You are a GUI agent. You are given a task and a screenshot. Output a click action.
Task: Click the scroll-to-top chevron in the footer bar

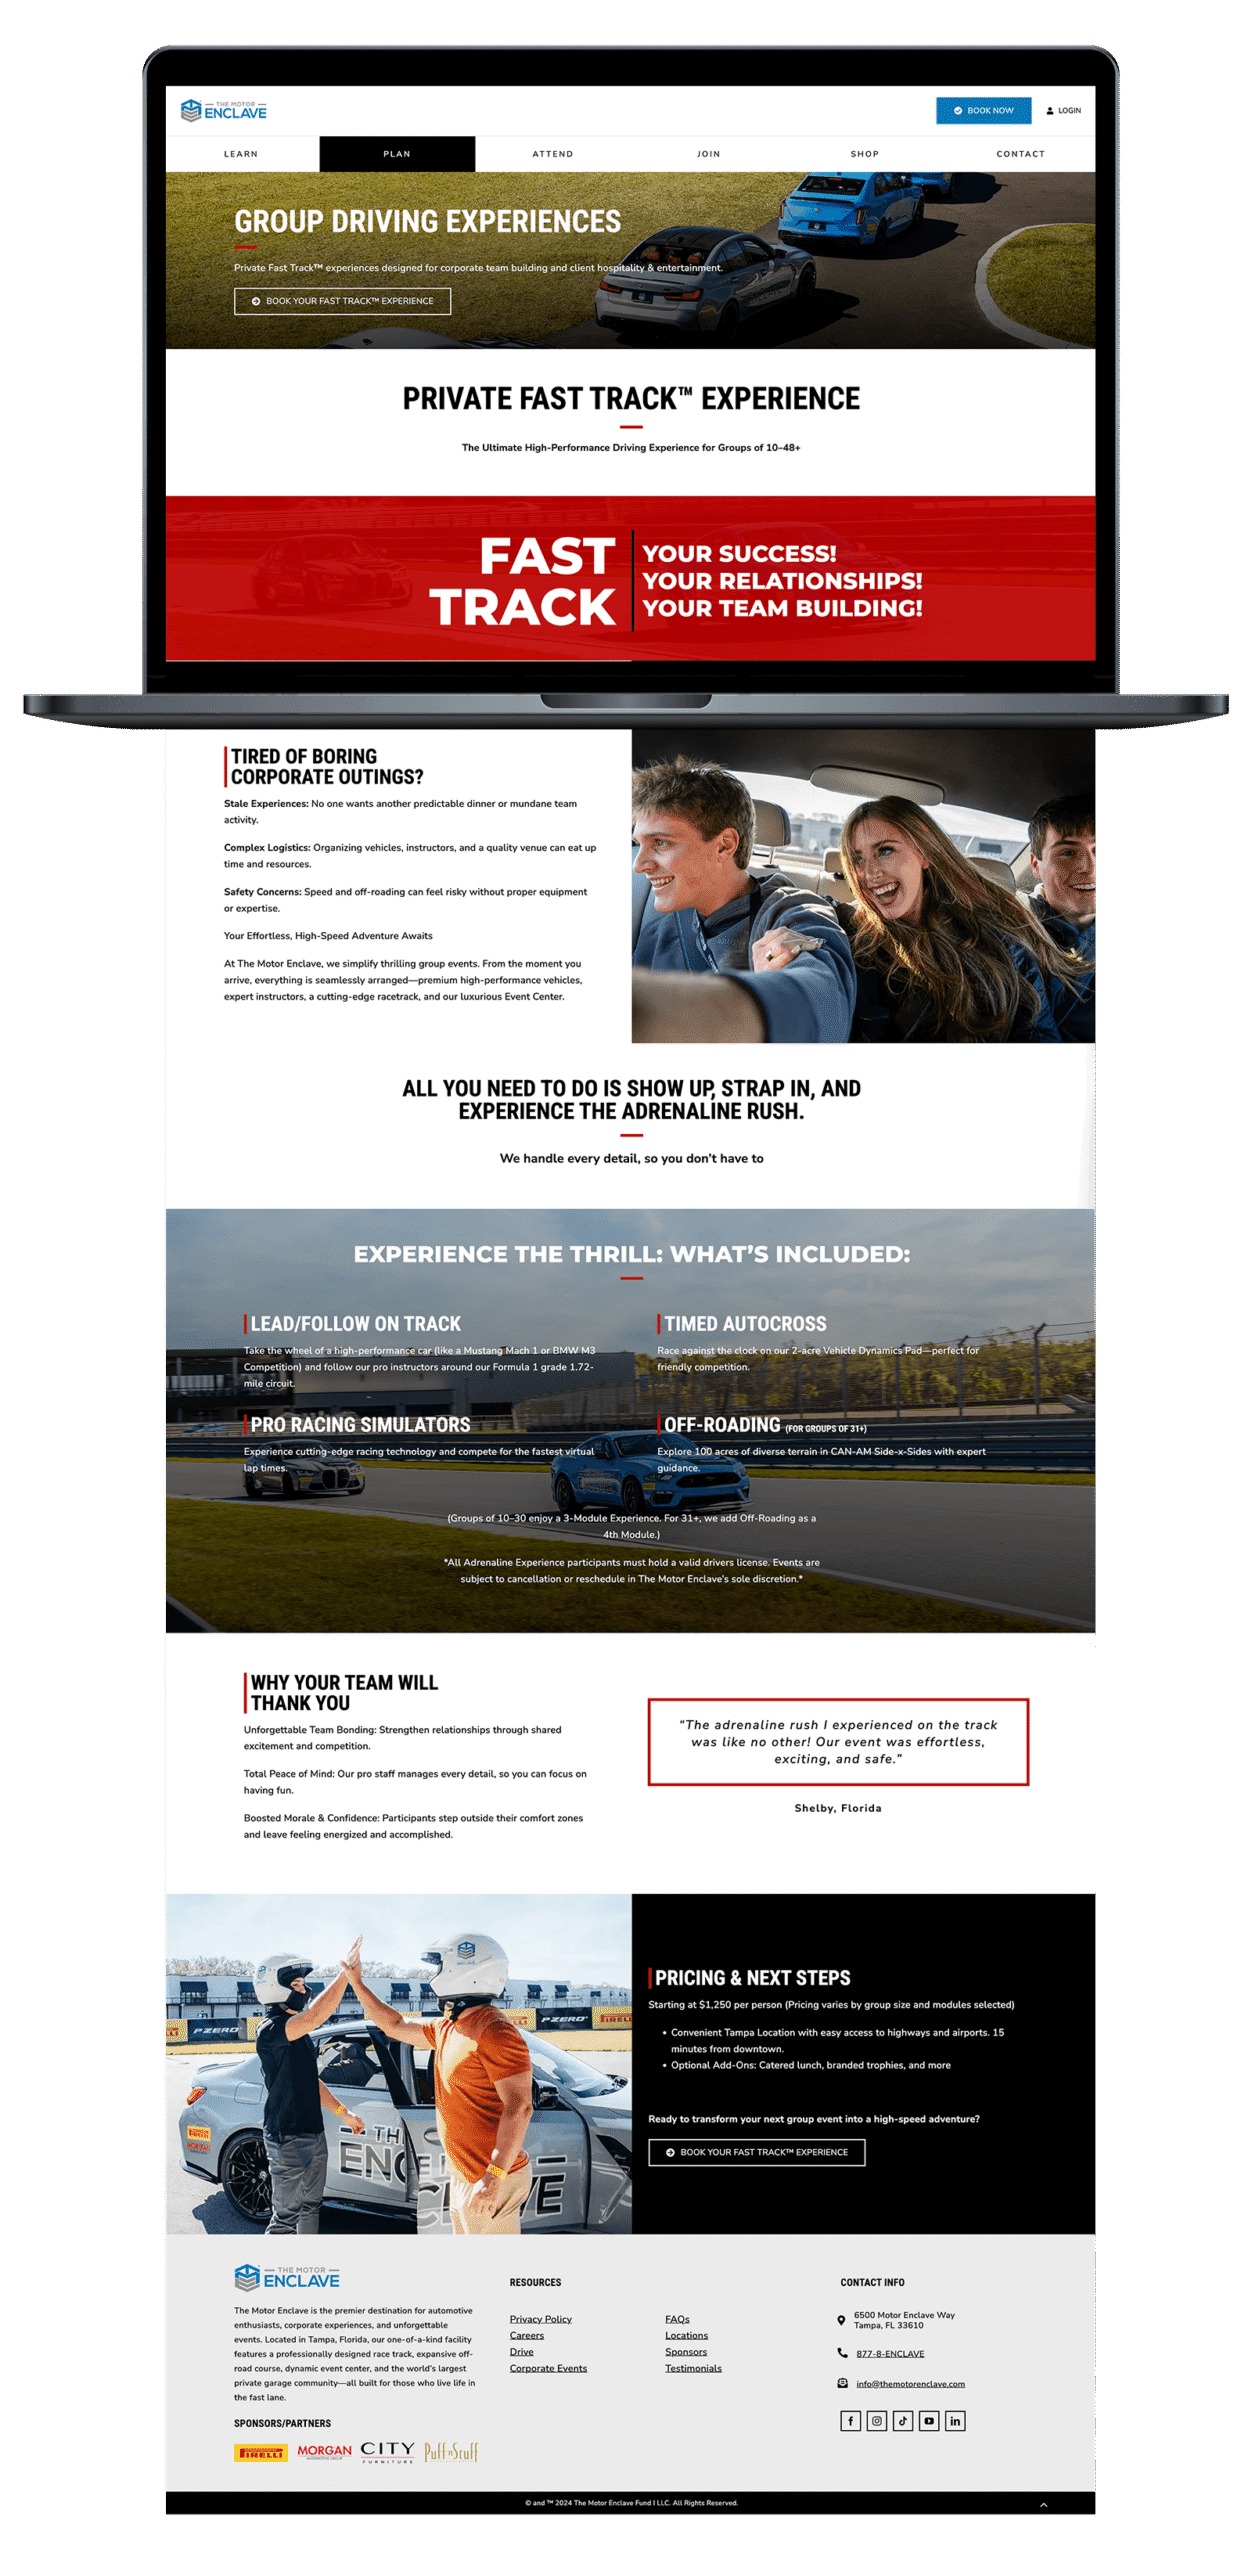(1043, 2505)
